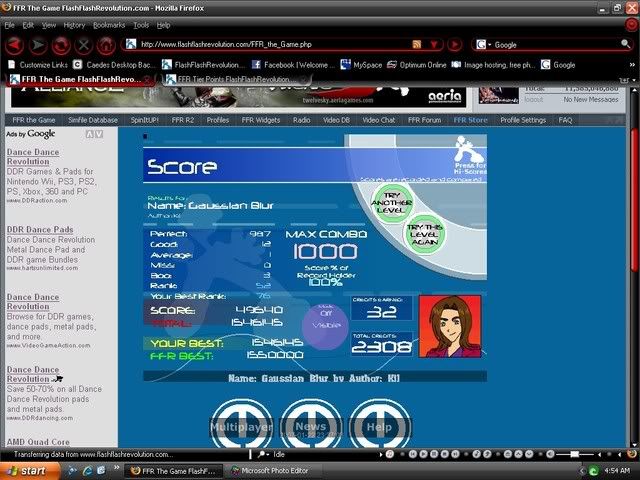Screen dimensions: 640x480
Task: Click the Forward navigation button
Action: (x=39, y=45)
